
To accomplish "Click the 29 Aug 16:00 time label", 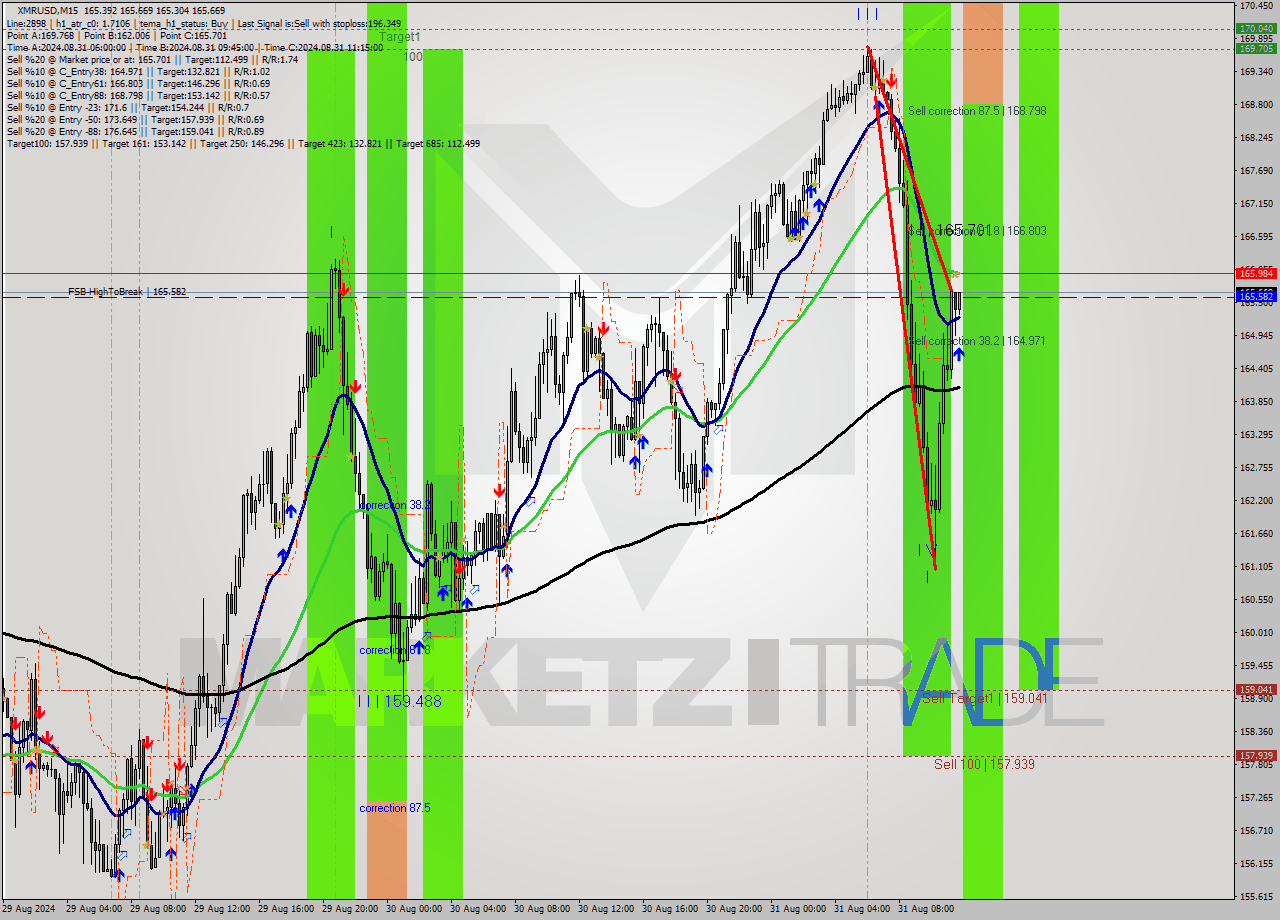I will tap(288, 909).
